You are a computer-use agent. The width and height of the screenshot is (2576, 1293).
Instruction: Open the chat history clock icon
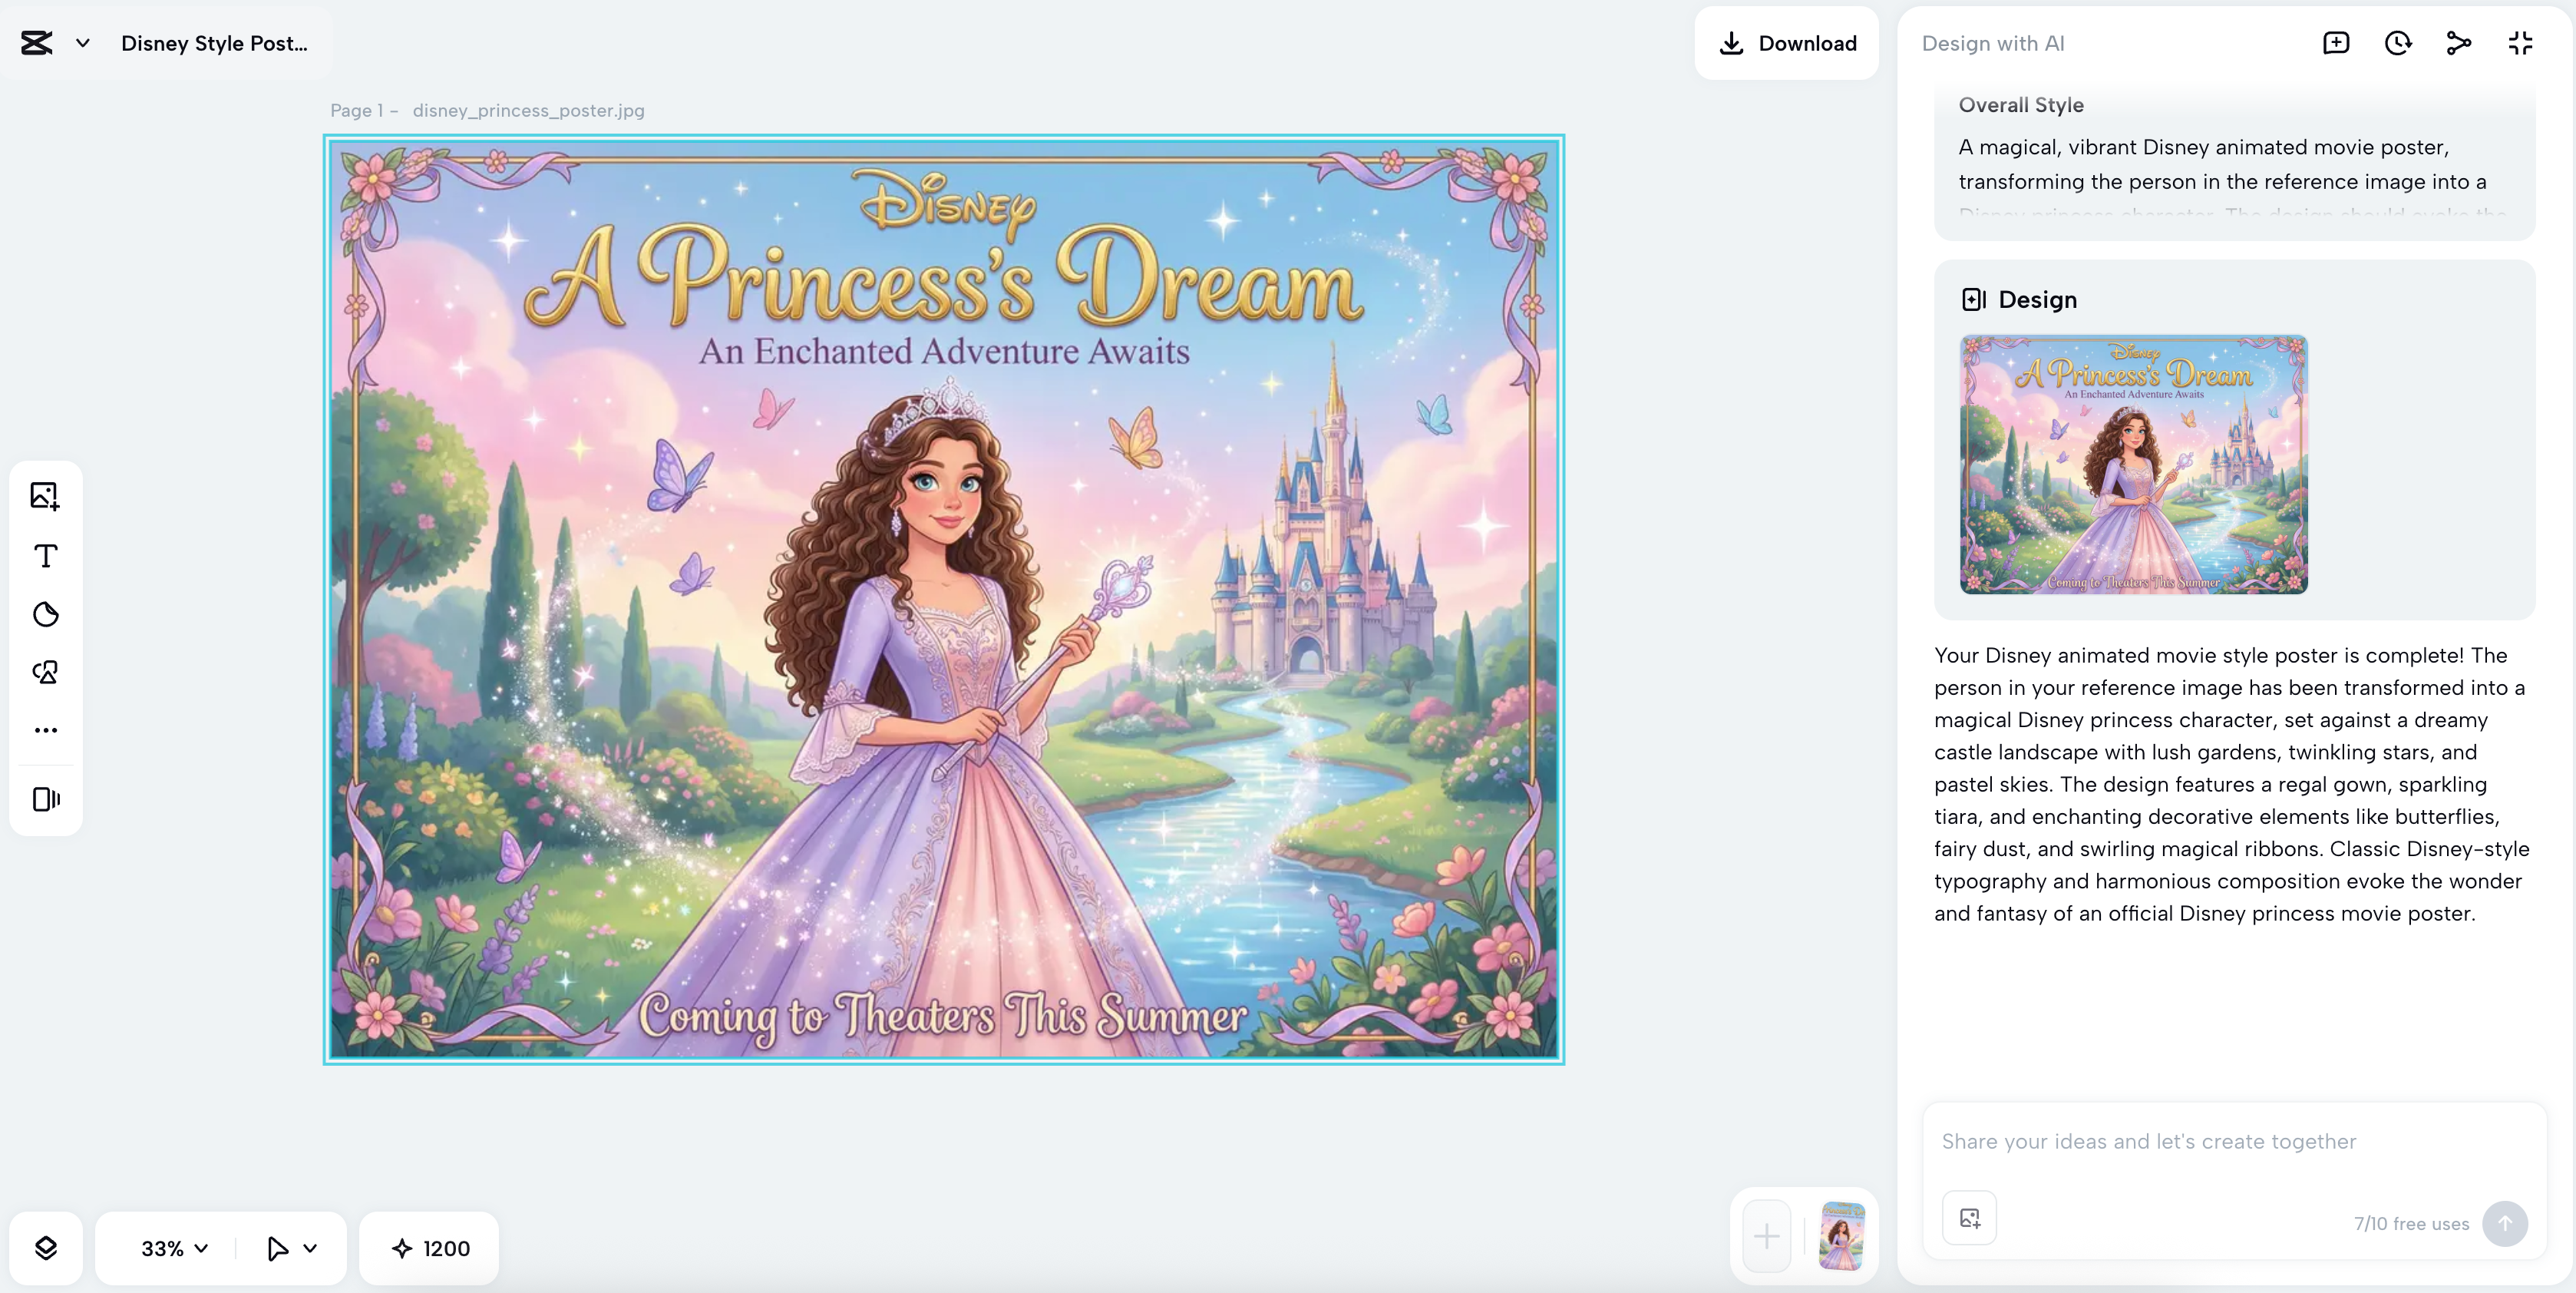pos(2397,43)
